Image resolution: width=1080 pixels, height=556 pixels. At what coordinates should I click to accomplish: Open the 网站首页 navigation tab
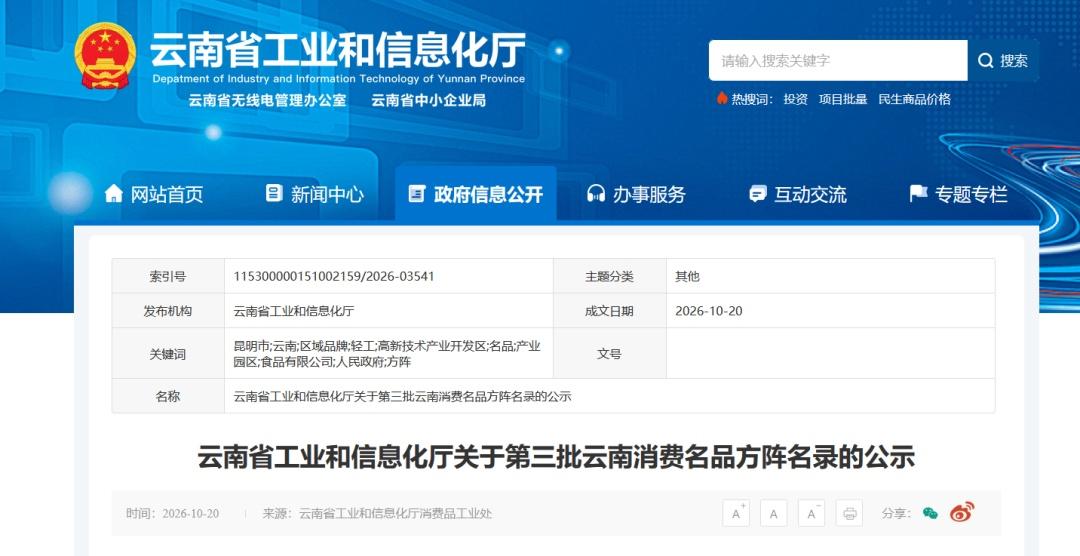pyautogui.click(x=154, y=194)
